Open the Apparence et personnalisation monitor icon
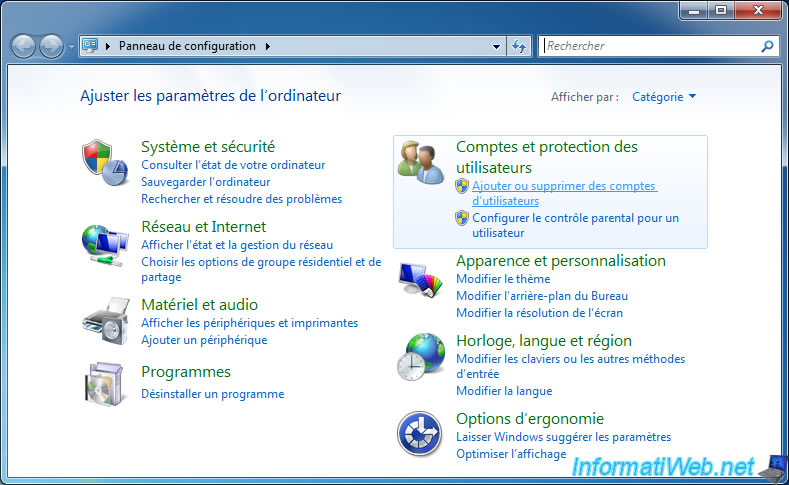789x485 pixels. tap(421, 280)
